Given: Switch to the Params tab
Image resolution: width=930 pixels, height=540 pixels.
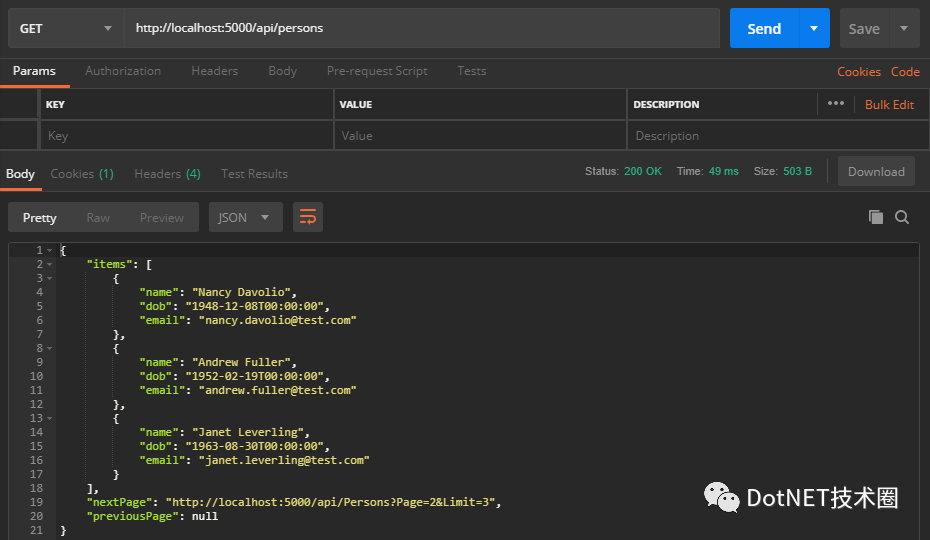Looking at the screenshot, I should pyautogui.click(x=34, y=71).
